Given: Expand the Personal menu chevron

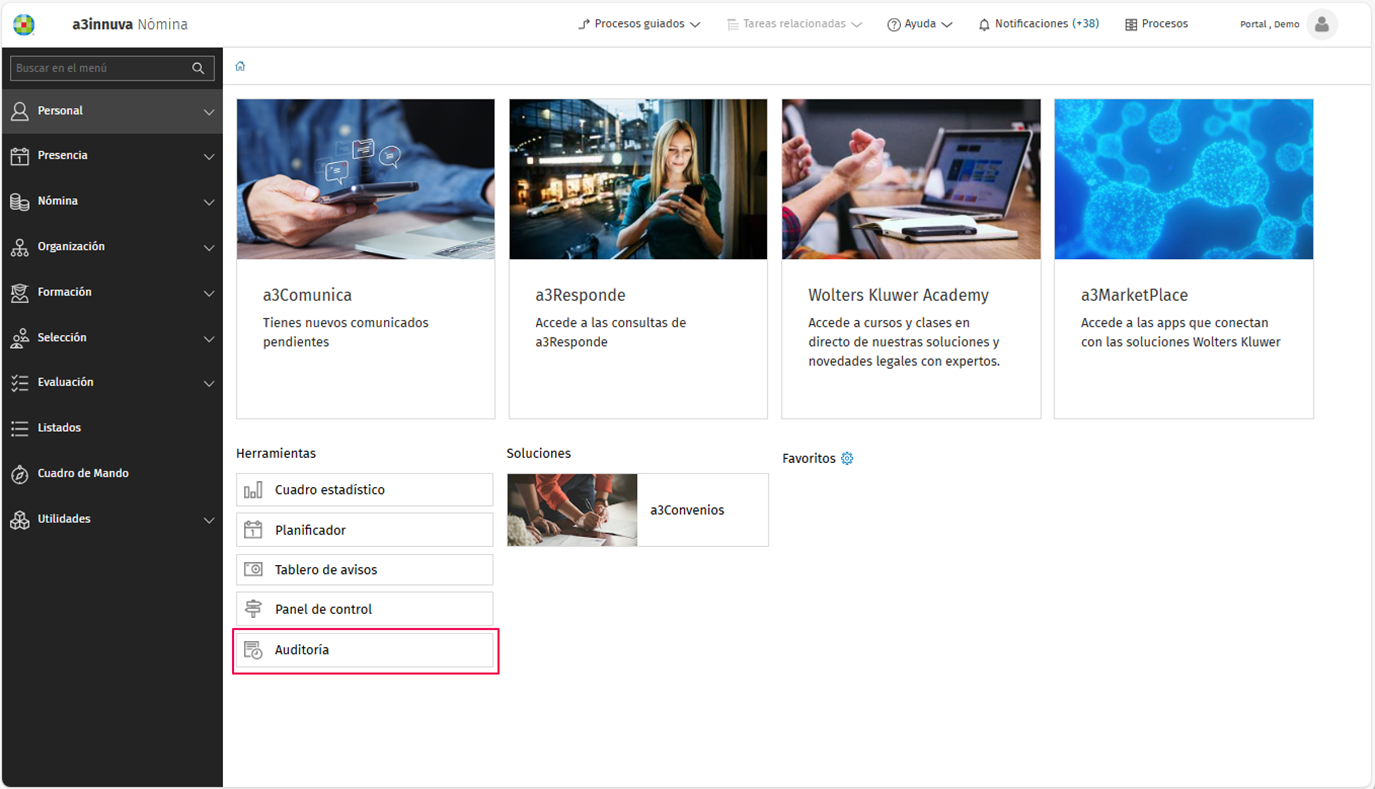Looking at the screenshot, I should (209, 112).
